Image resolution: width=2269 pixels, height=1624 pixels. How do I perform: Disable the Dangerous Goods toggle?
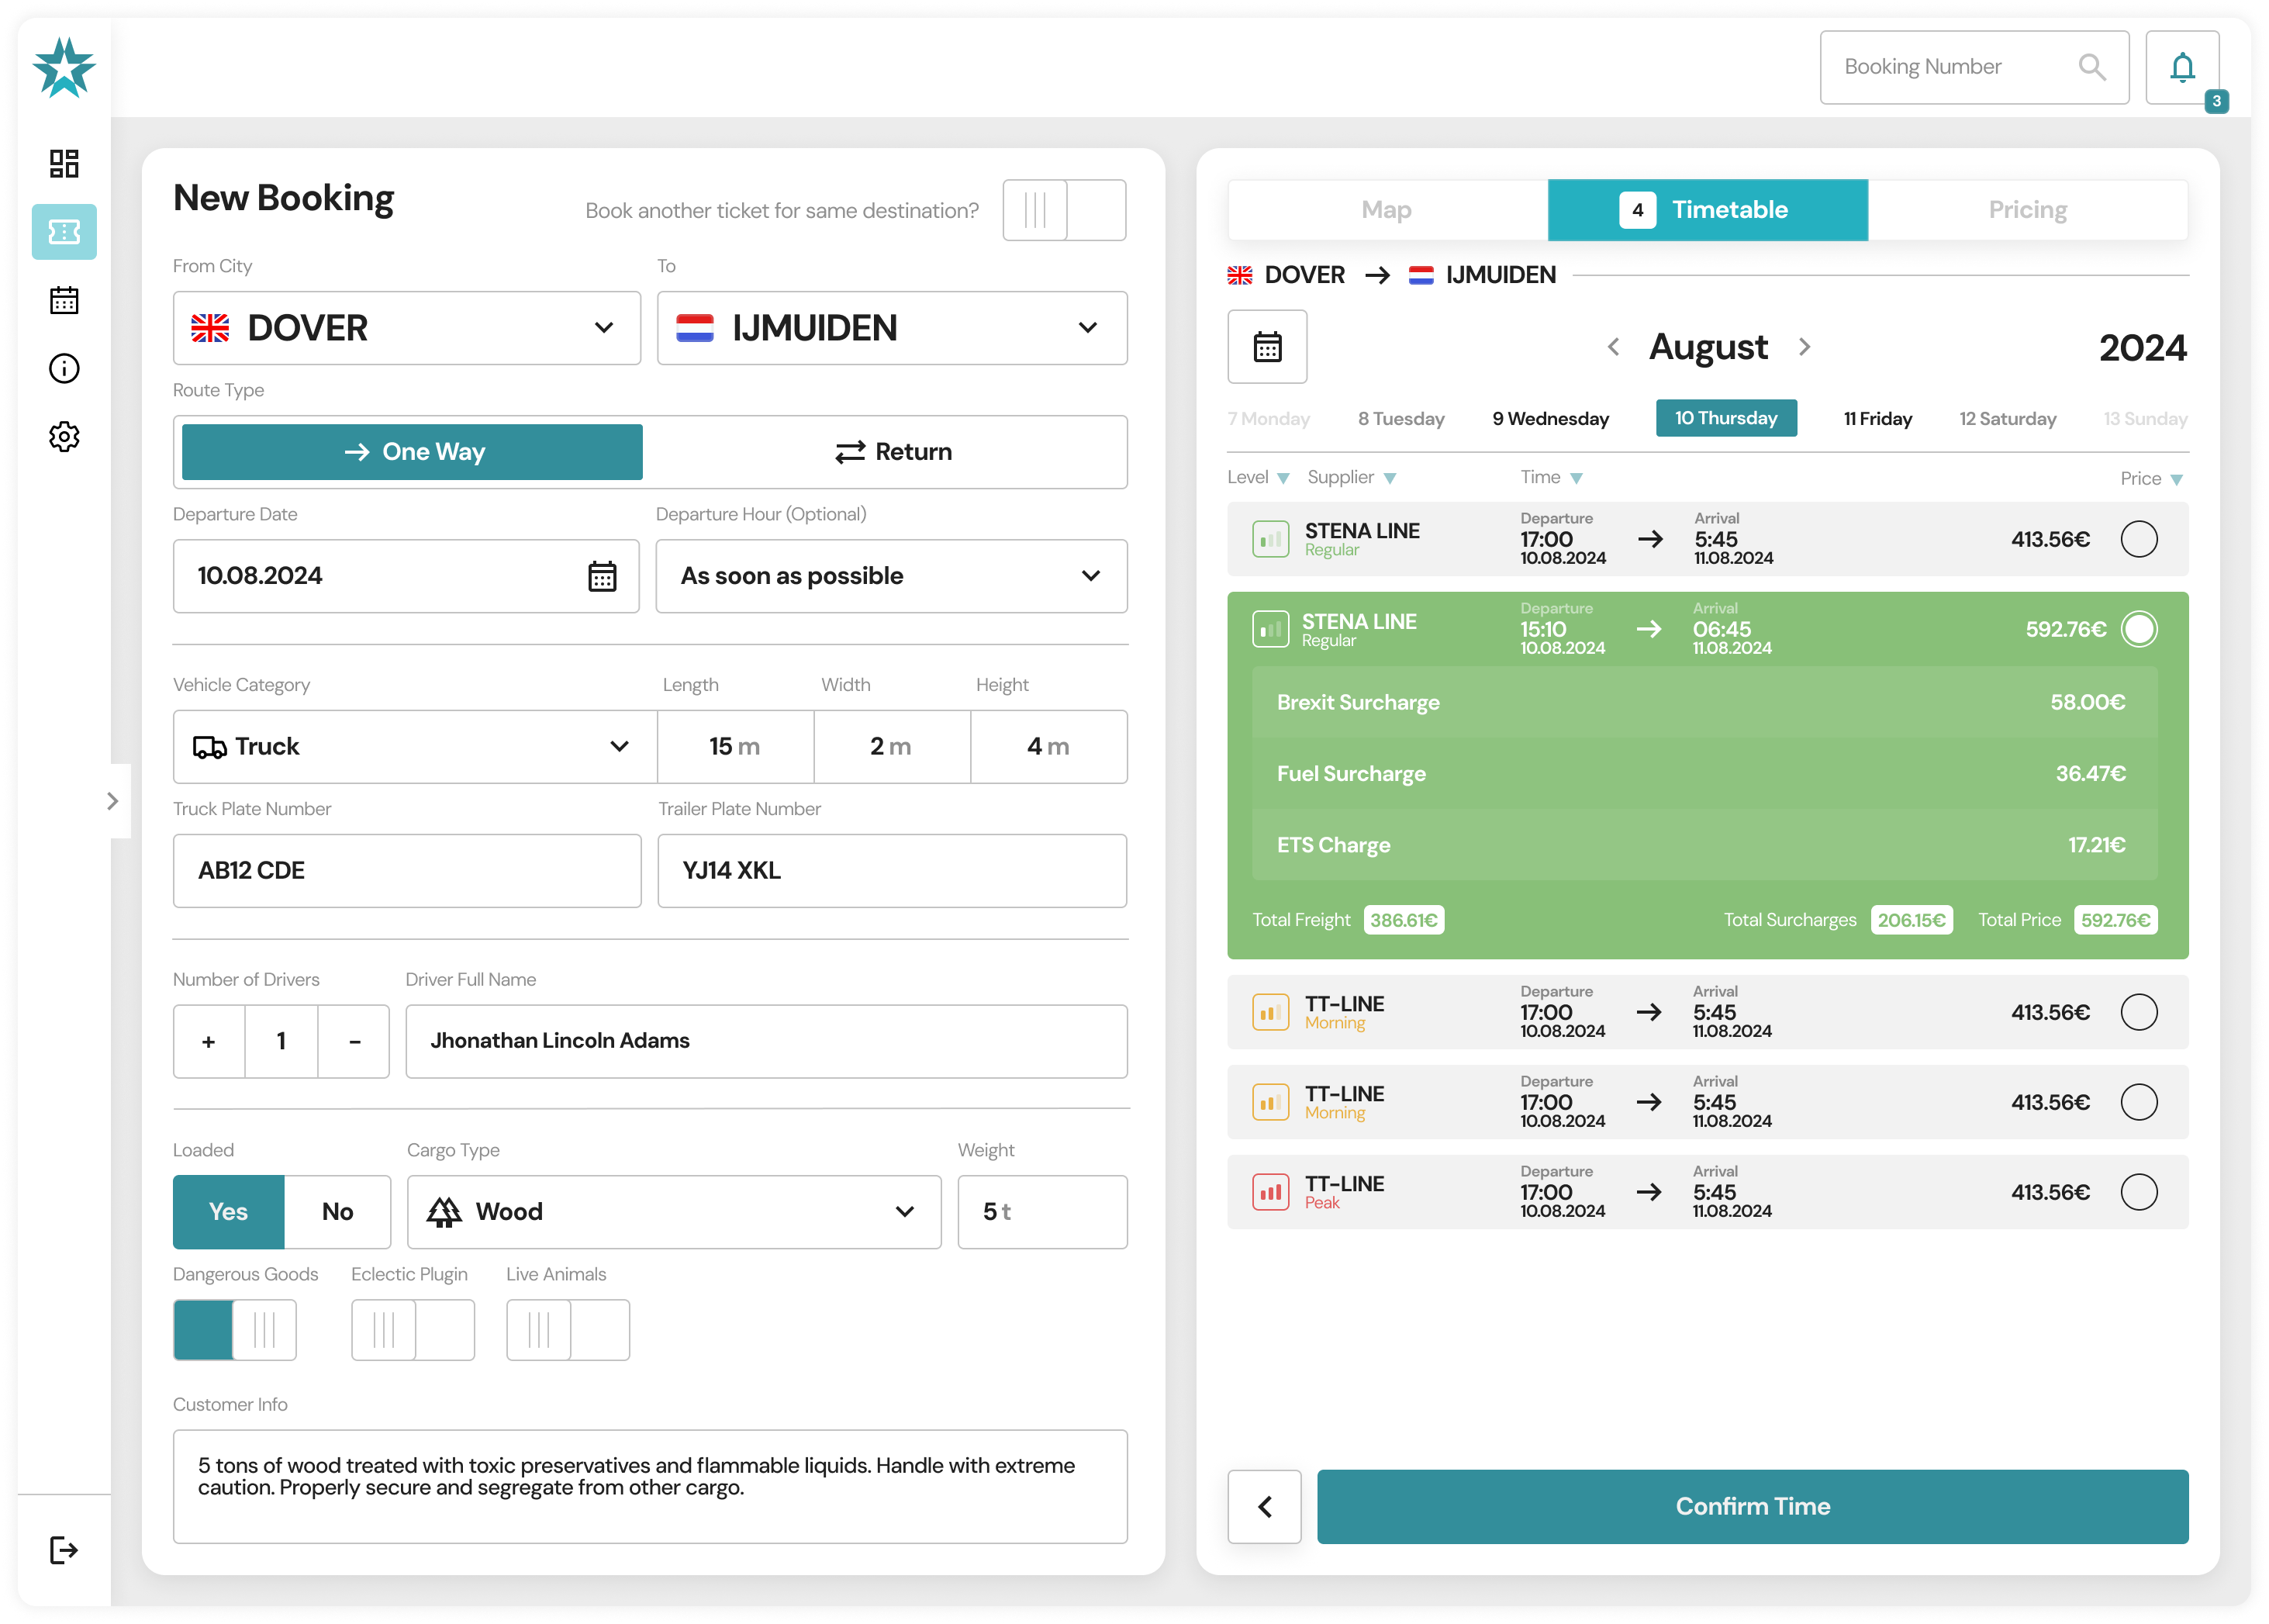click(235, 1330)
